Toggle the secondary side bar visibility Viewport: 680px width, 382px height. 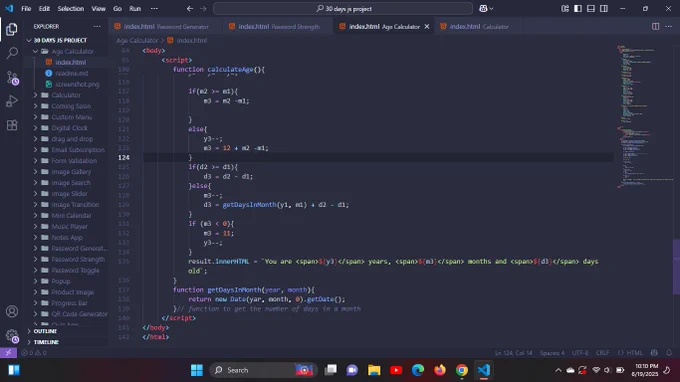(604, 9)
